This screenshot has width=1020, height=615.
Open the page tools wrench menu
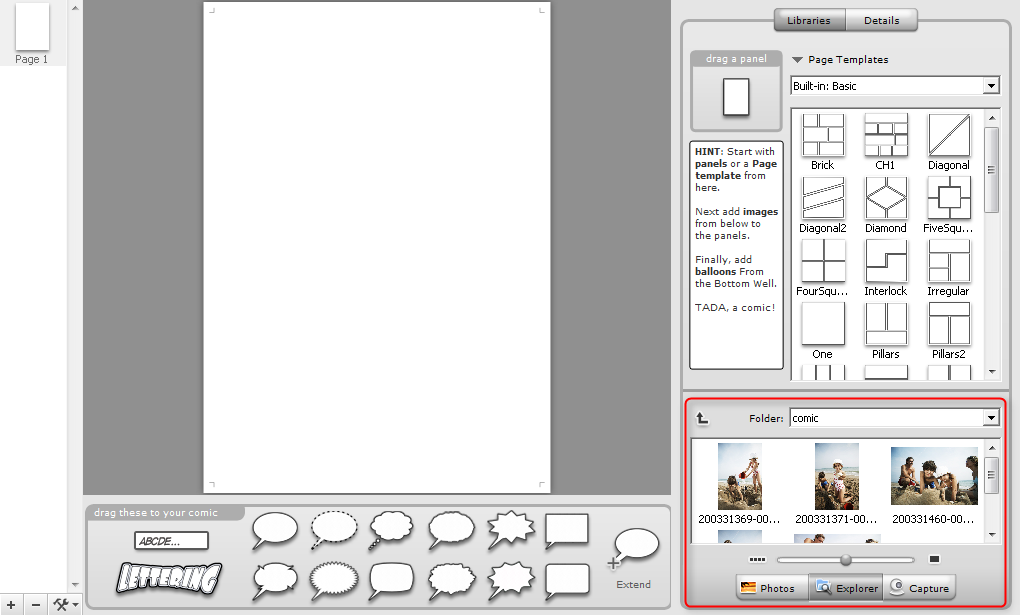pyautogui.click(x=65, y=605)
